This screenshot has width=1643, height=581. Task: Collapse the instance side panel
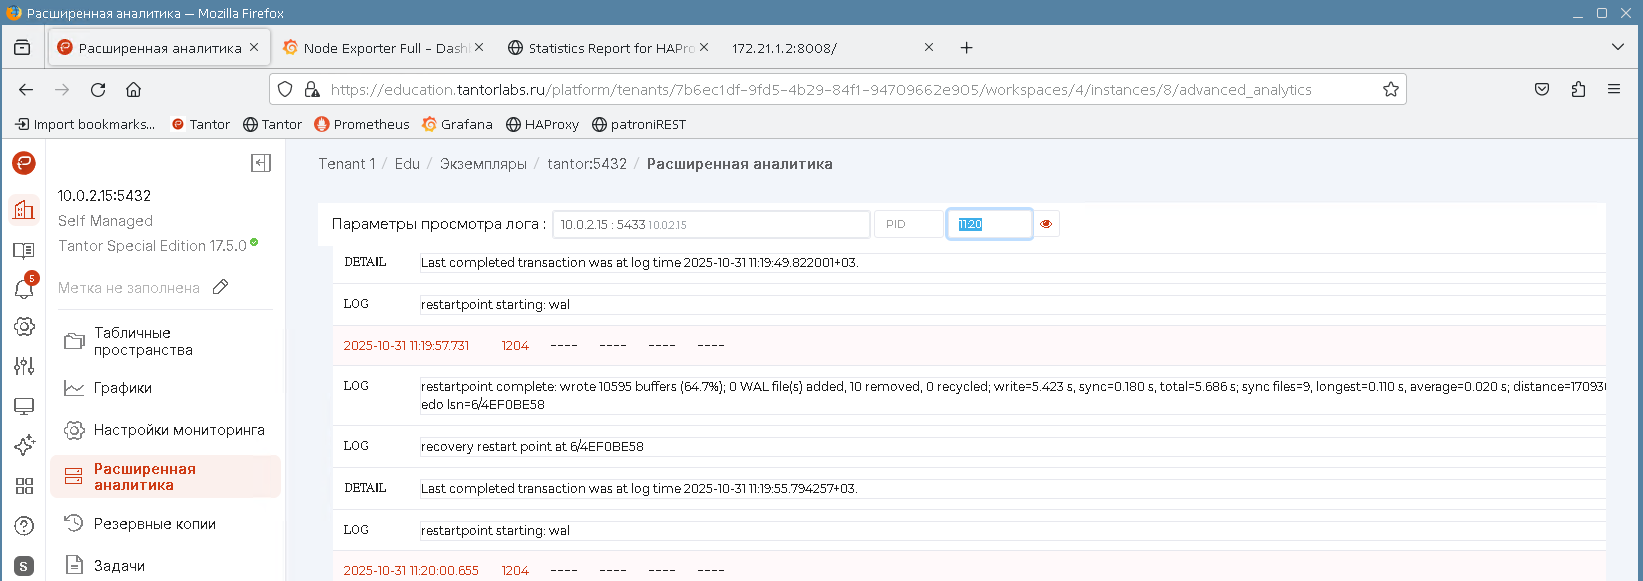[261, 163]
